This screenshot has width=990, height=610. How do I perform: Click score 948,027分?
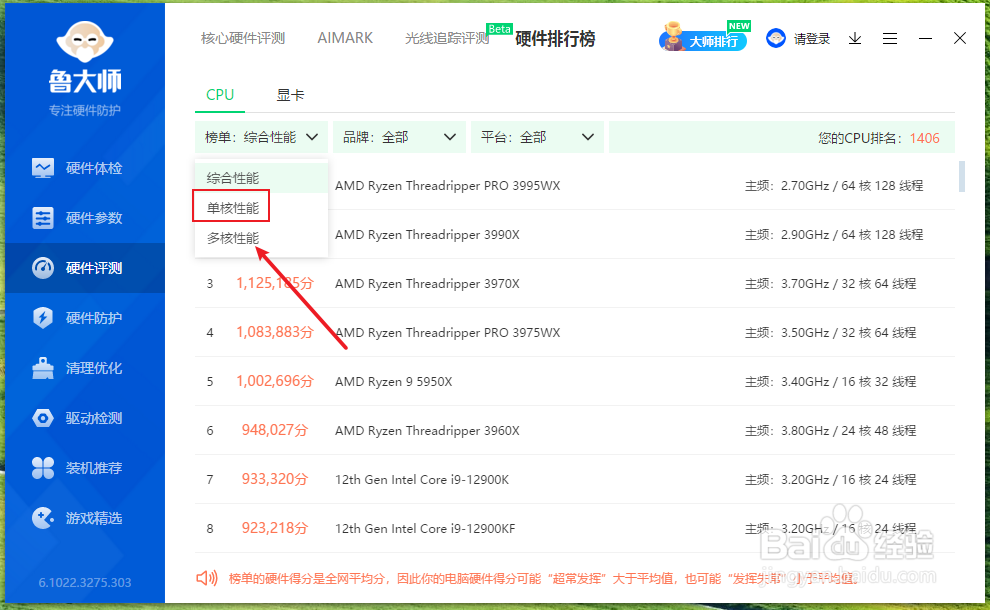[275, 431]
